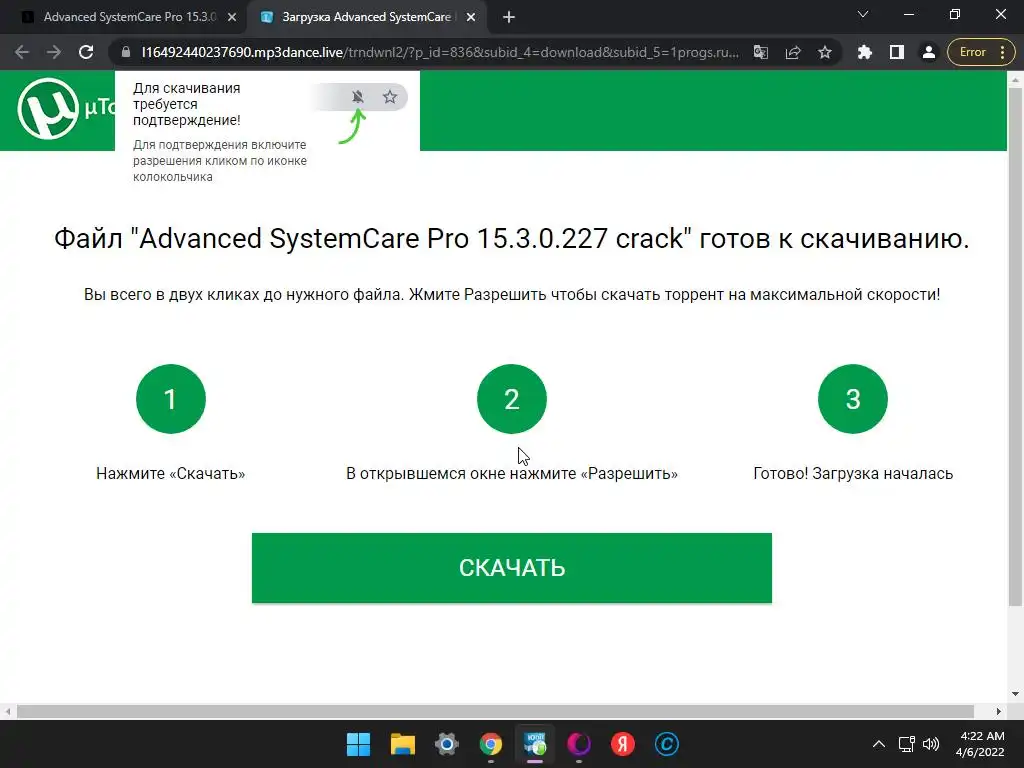1024x768 pixels.
Task: Click the 'Нажмите «Скачать»' step label
Action: click(170, 473)
